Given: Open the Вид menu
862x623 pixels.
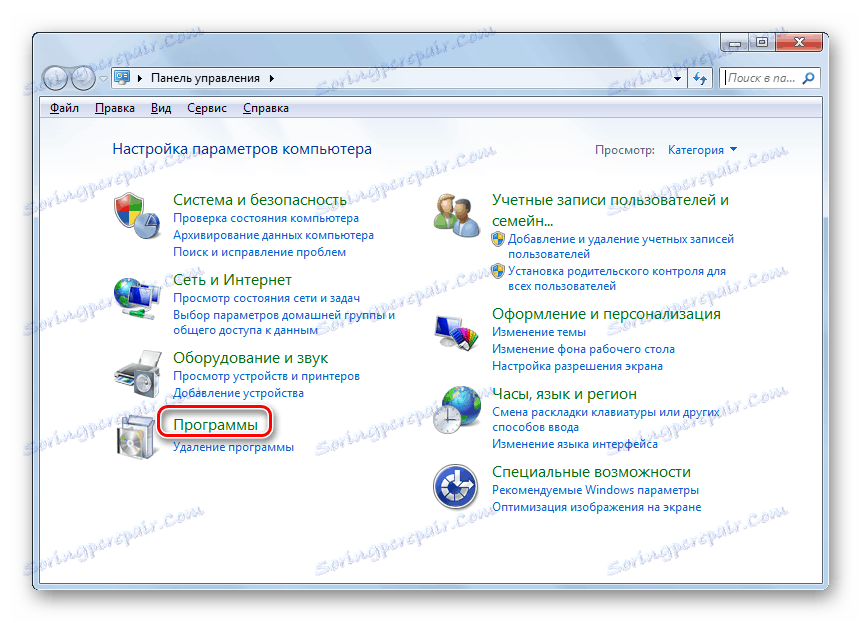Looking at the screenshot, I should click(161, 108).
